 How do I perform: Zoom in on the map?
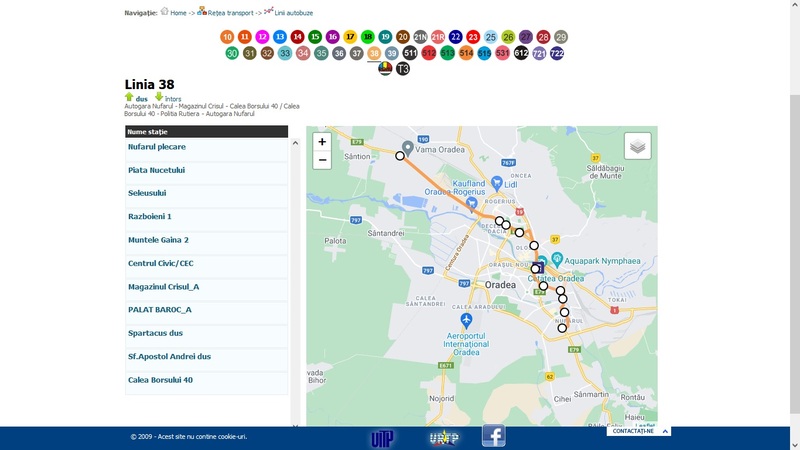pyautogui.click(x=322, y=142)
